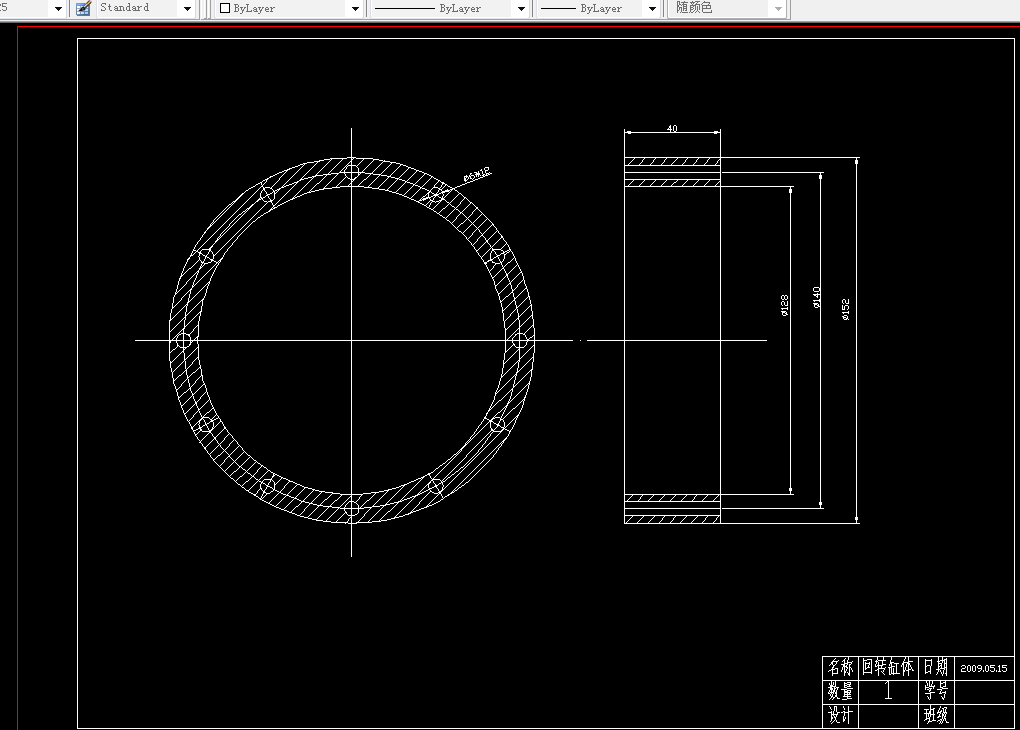The width and height of the screenshot is (1020, 730).
Task: Click the dropdown arrow left of text style icon
Action: [x=58, y=8]
